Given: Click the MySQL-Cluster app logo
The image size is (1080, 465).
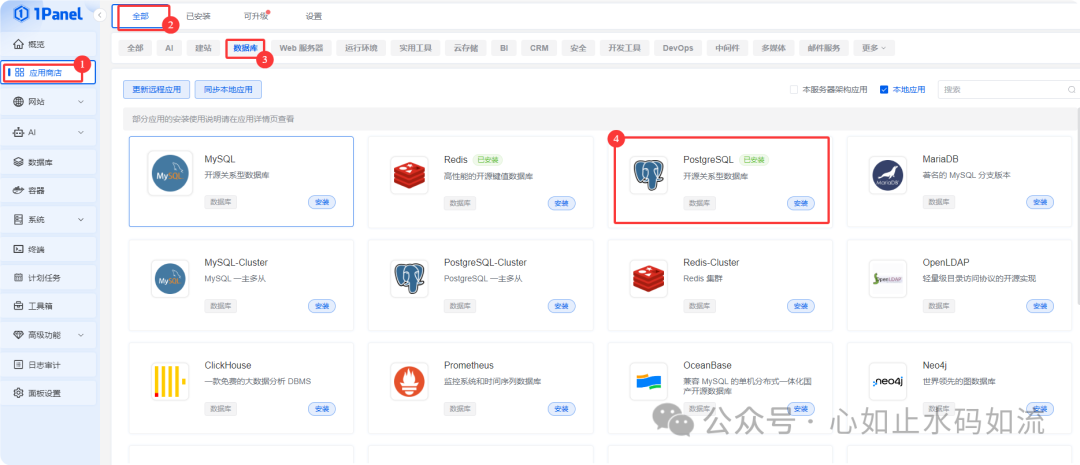Looking at the screenshot, I should pos(169,278).
